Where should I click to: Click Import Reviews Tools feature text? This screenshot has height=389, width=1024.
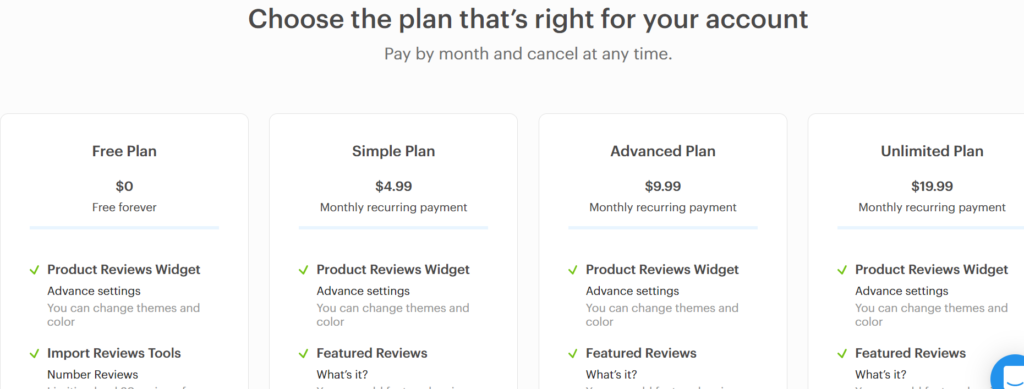coord(114,354)
